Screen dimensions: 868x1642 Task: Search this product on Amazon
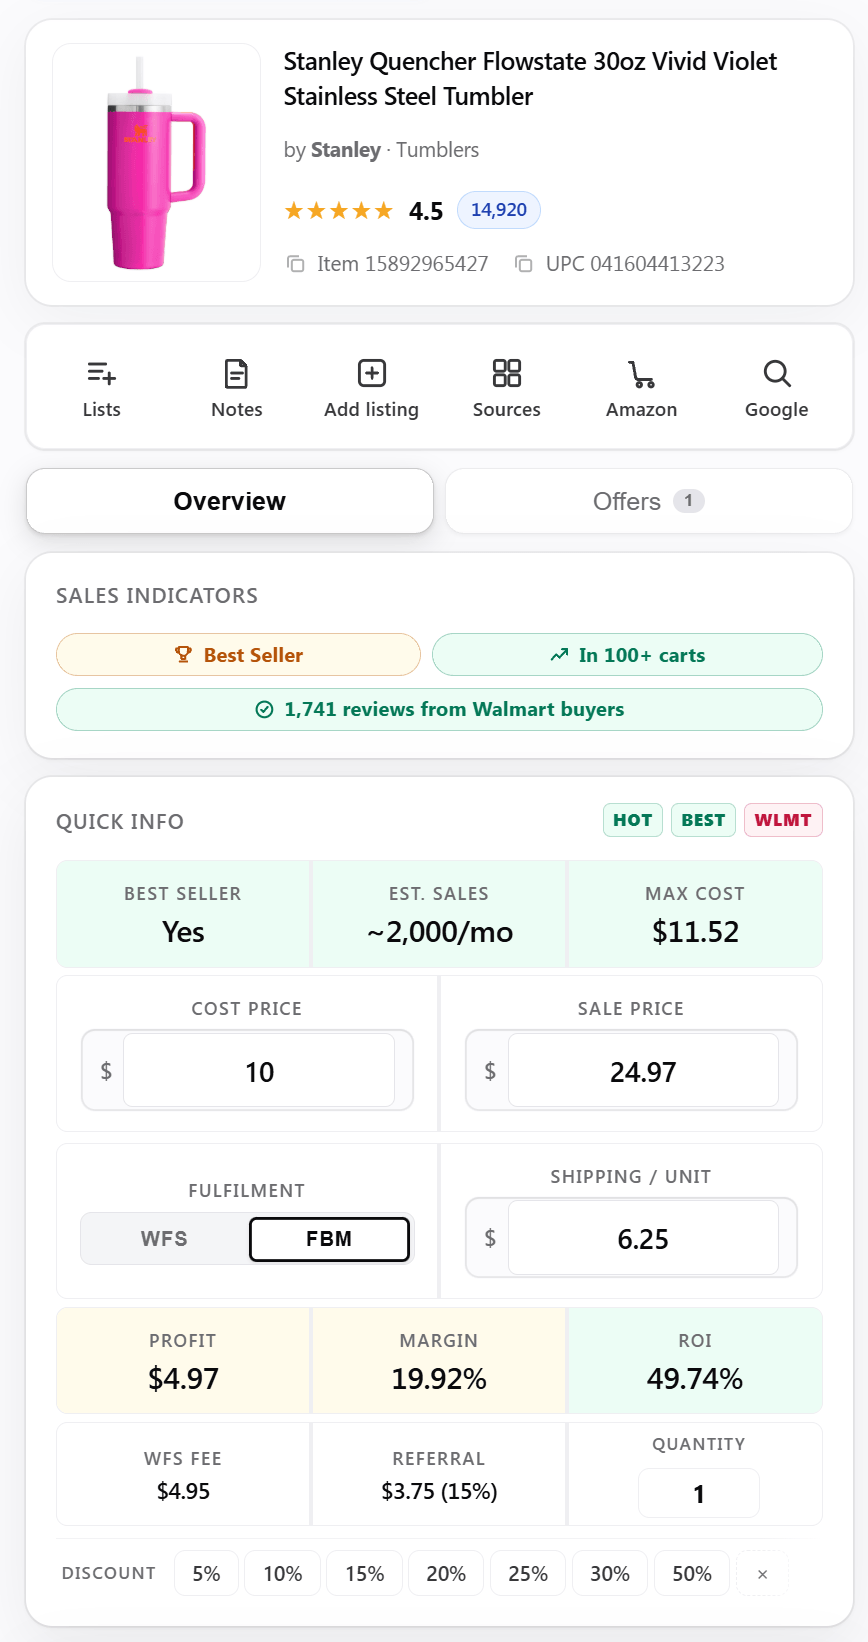coord(641,388)
